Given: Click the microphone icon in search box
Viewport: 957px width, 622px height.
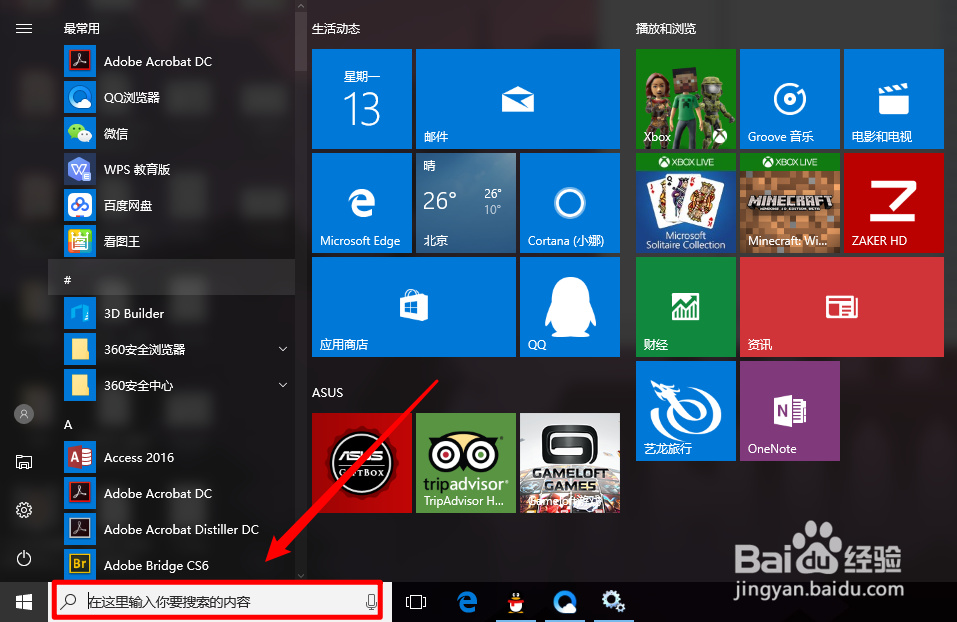Looking at the screenshot, I should (x=370, y=602).
